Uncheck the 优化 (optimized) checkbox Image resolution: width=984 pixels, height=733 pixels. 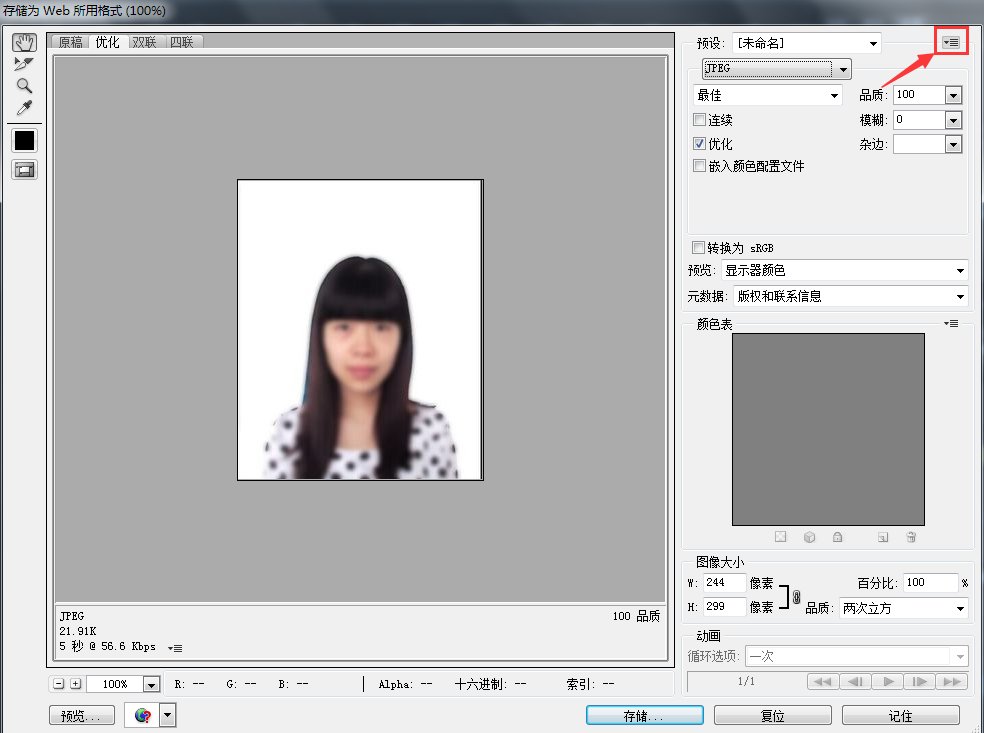(x=700, y=144)
